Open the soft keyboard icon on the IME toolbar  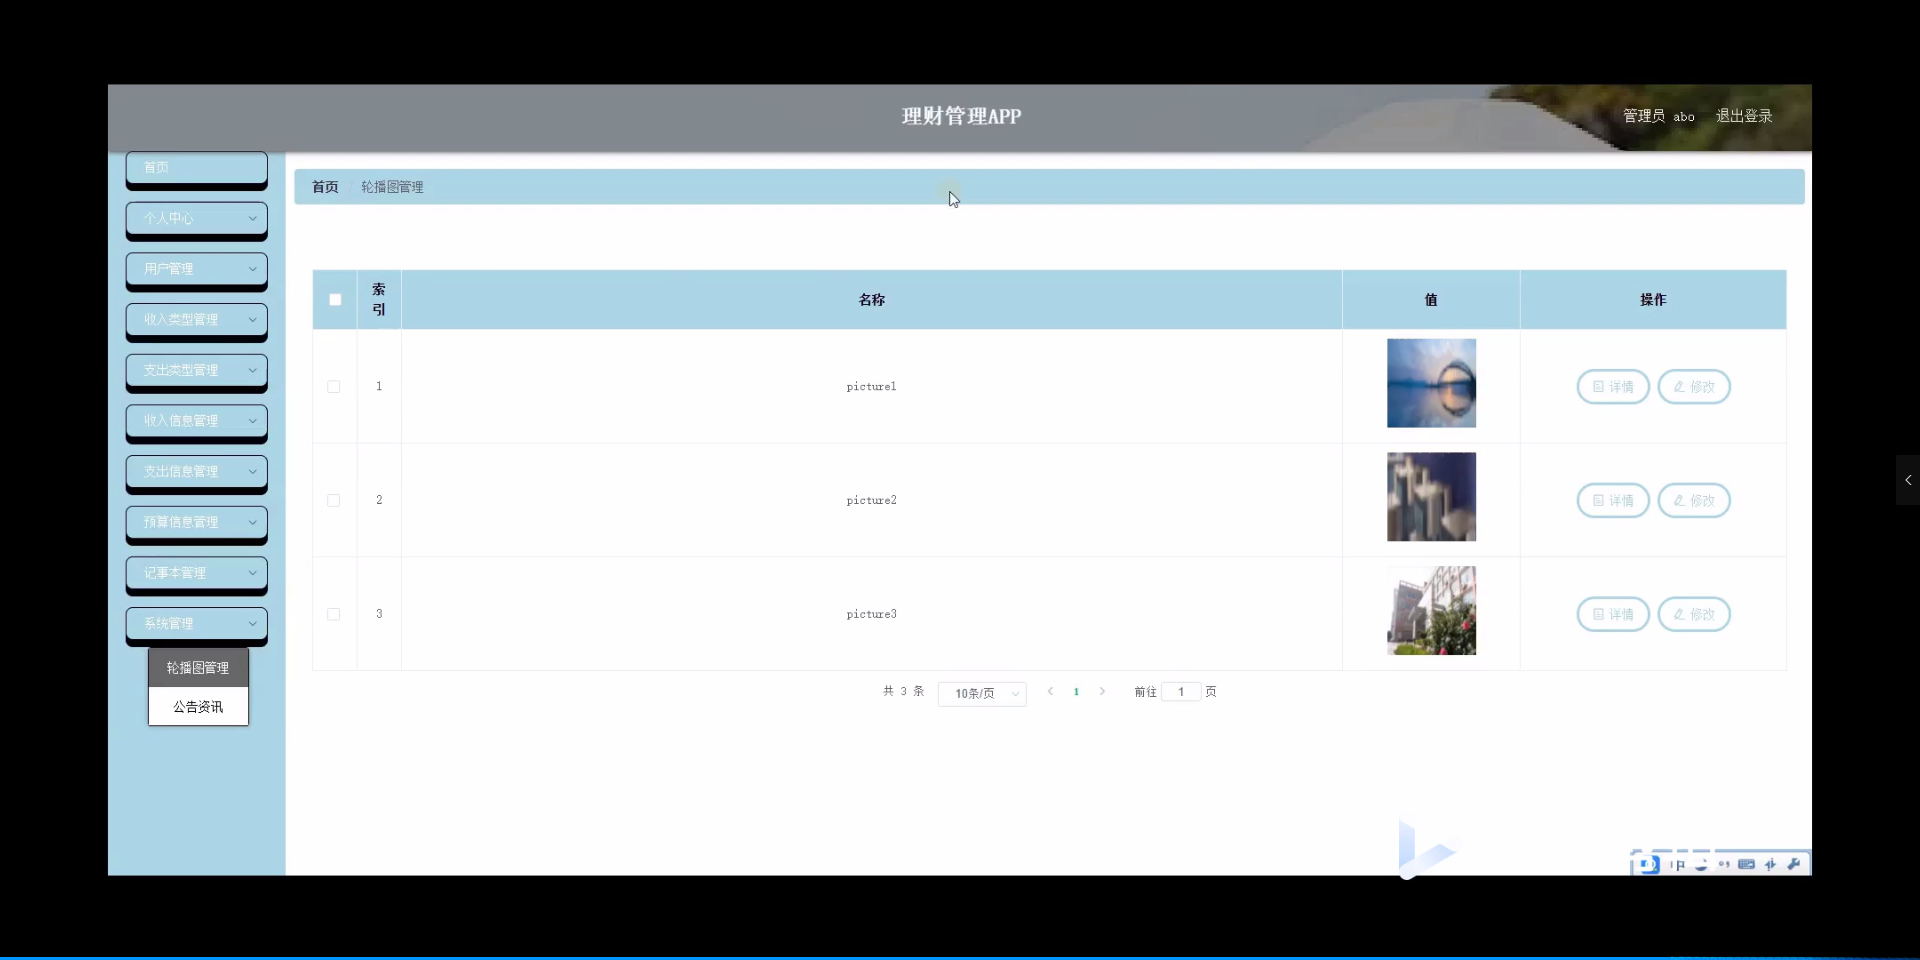tap(1746, 864)
